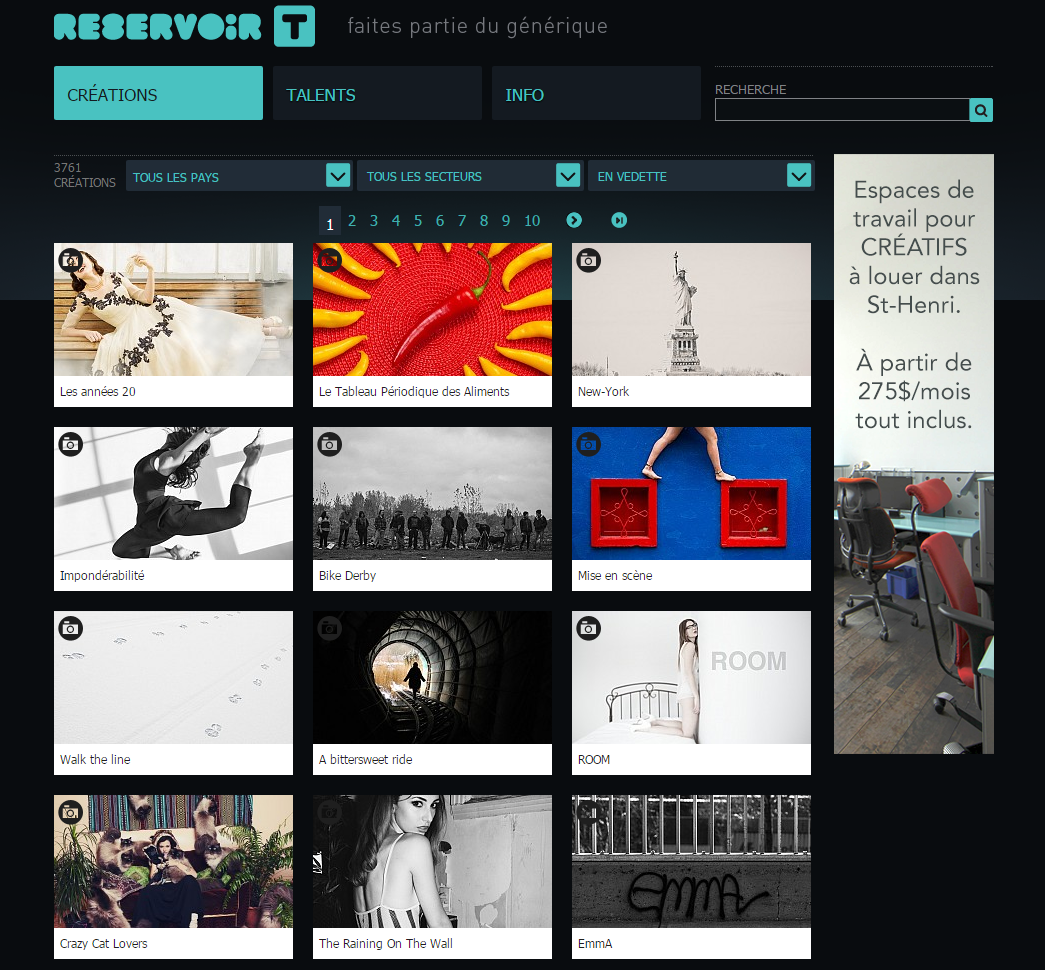Jump to last page icon
The width and height of the screenshot is (1045, 970).
click(619, 220)
